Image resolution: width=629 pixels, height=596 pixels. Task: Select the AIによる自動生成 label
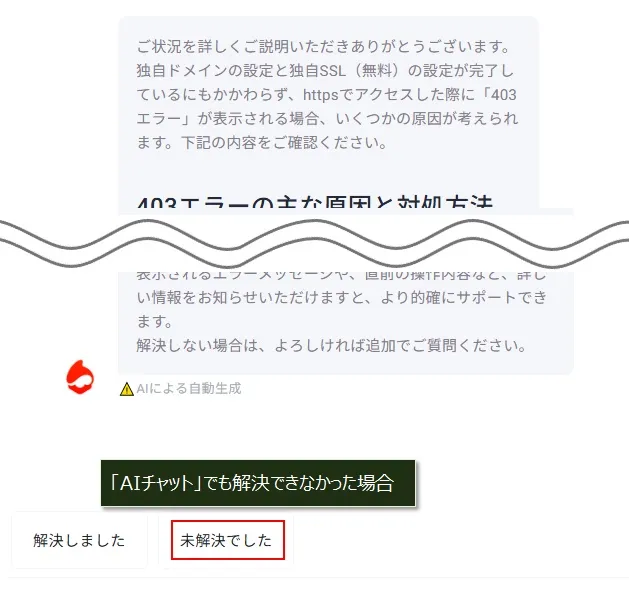[189, 388]
